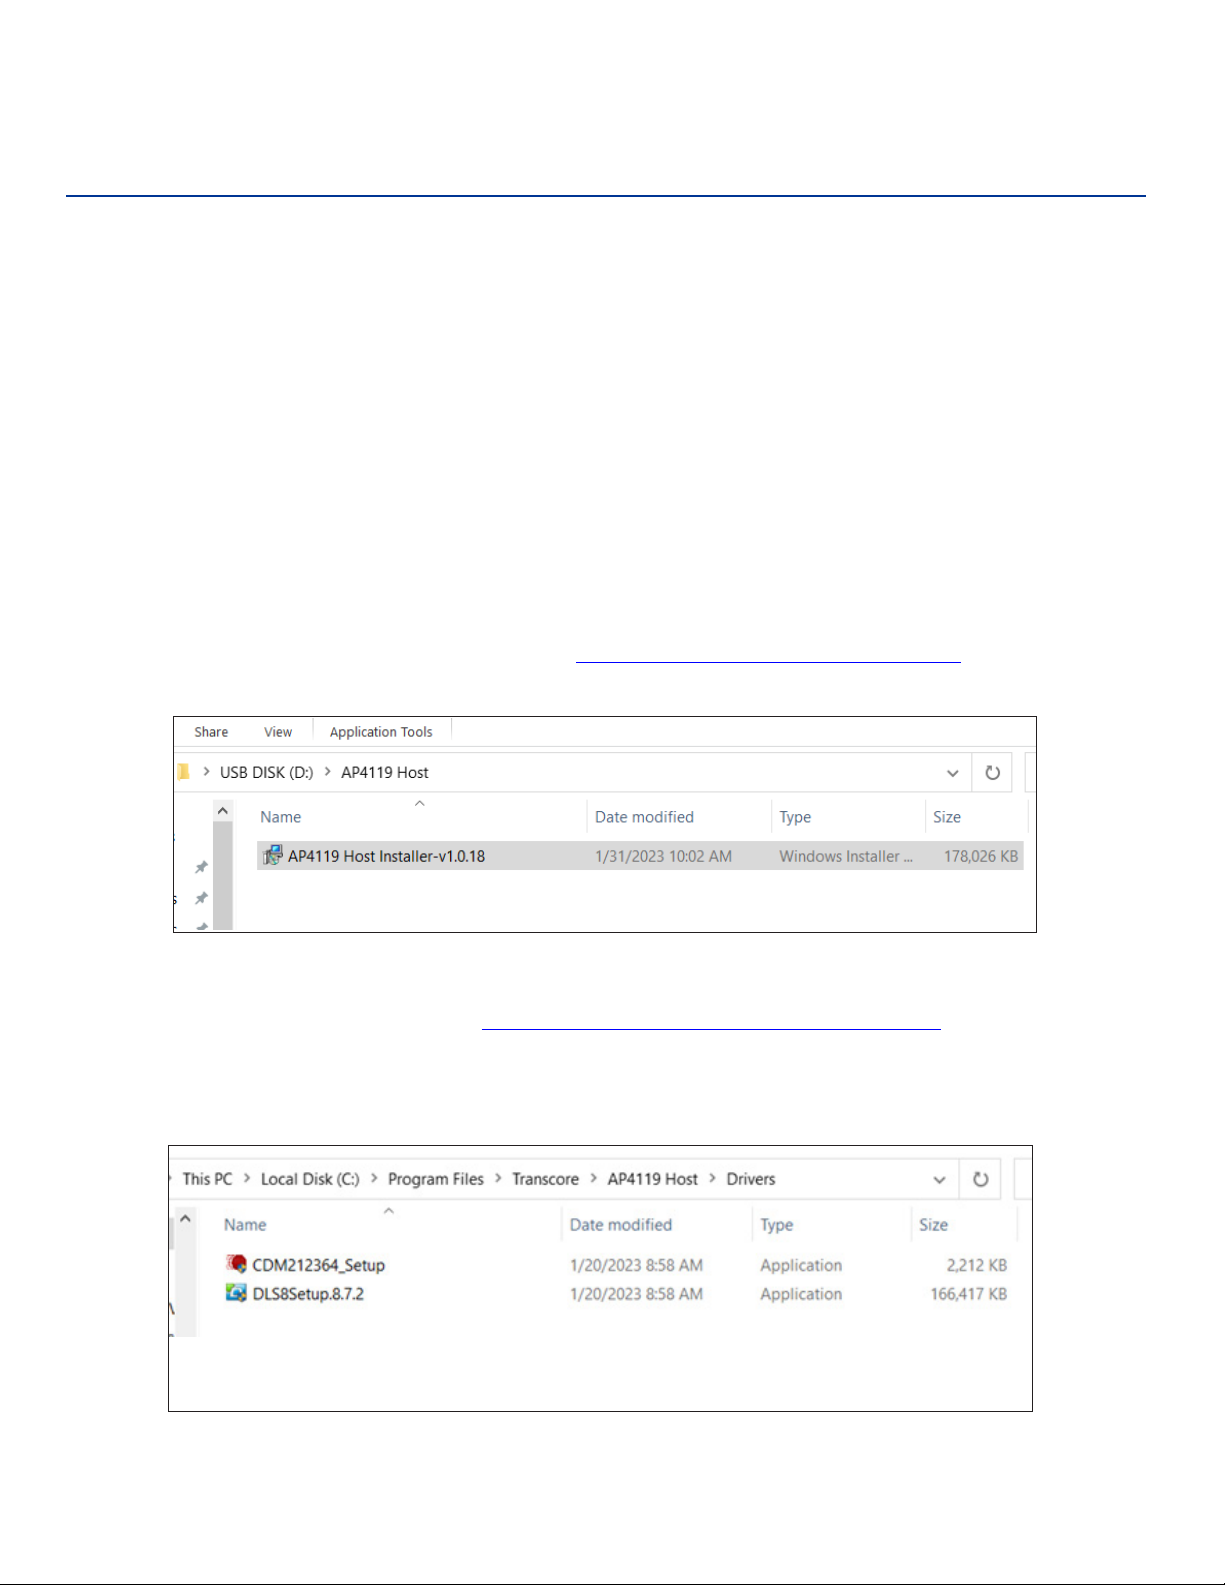Click the 2,212 KB size cell

pos(976,1265)
